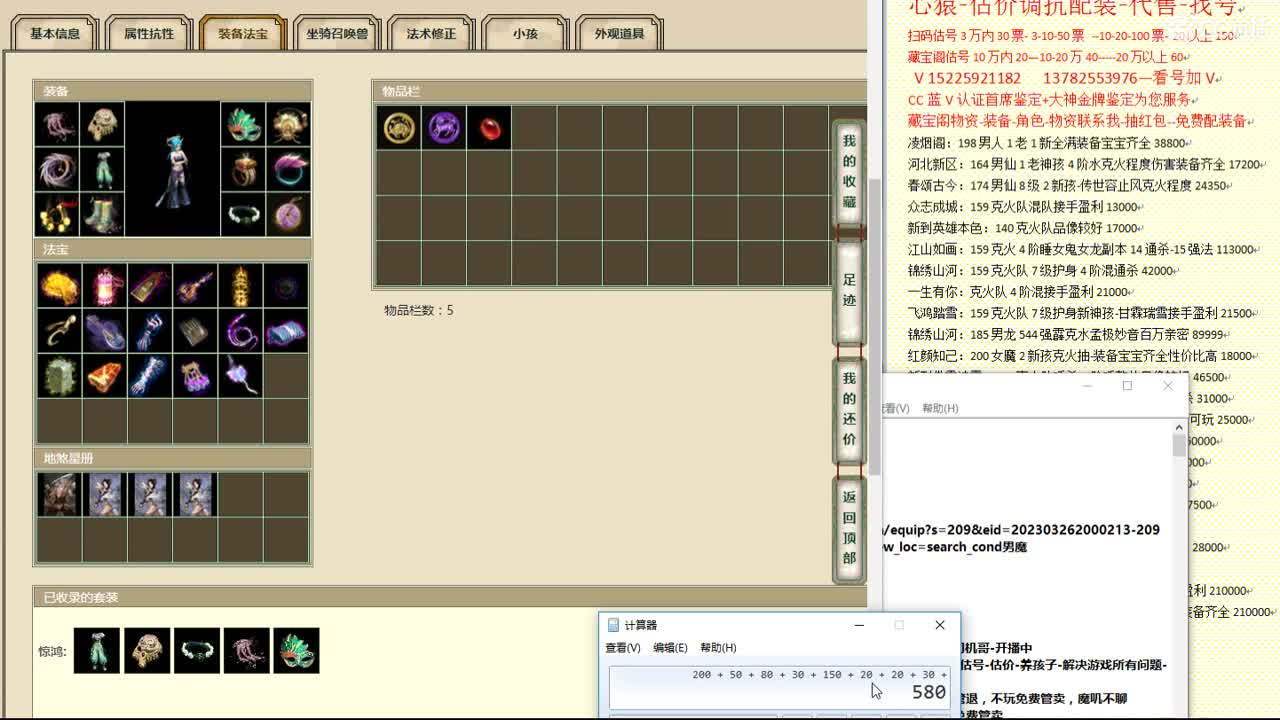1280x720 pixels.
Task: Select the 装备法宝 tab
Action: [243, 33]
